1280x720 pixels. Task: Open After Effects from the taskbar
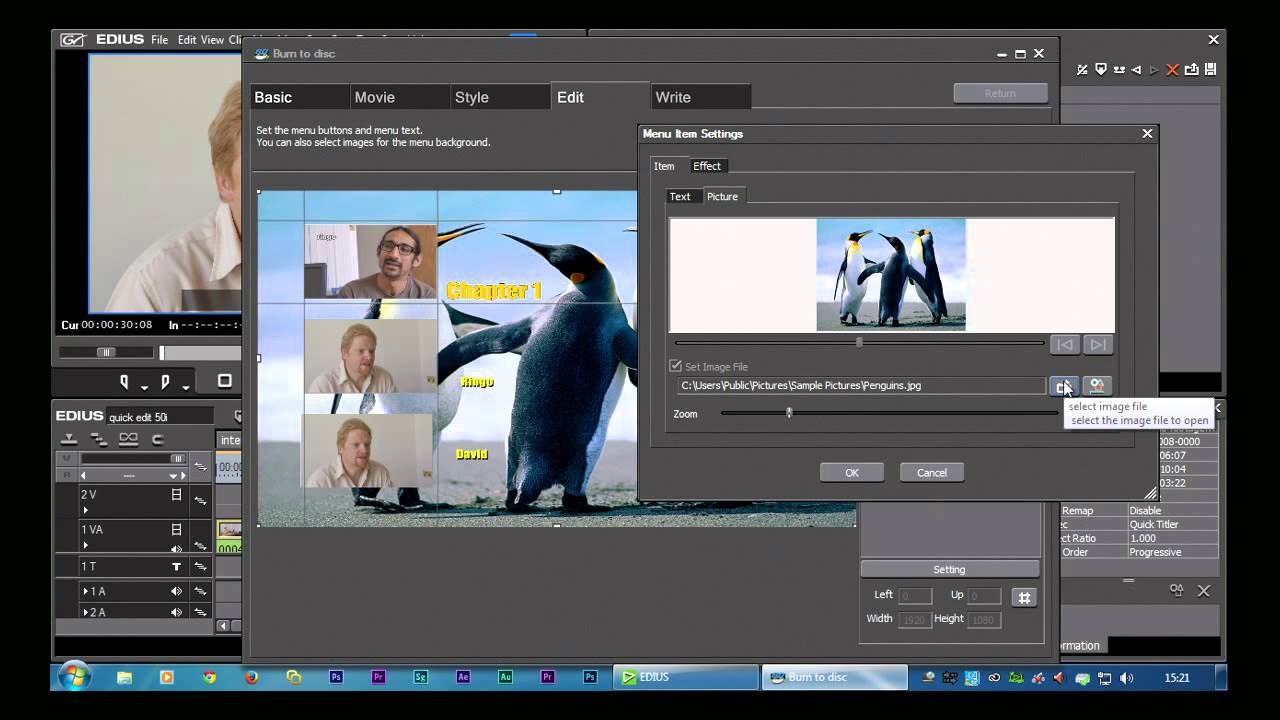click(463, 677)
